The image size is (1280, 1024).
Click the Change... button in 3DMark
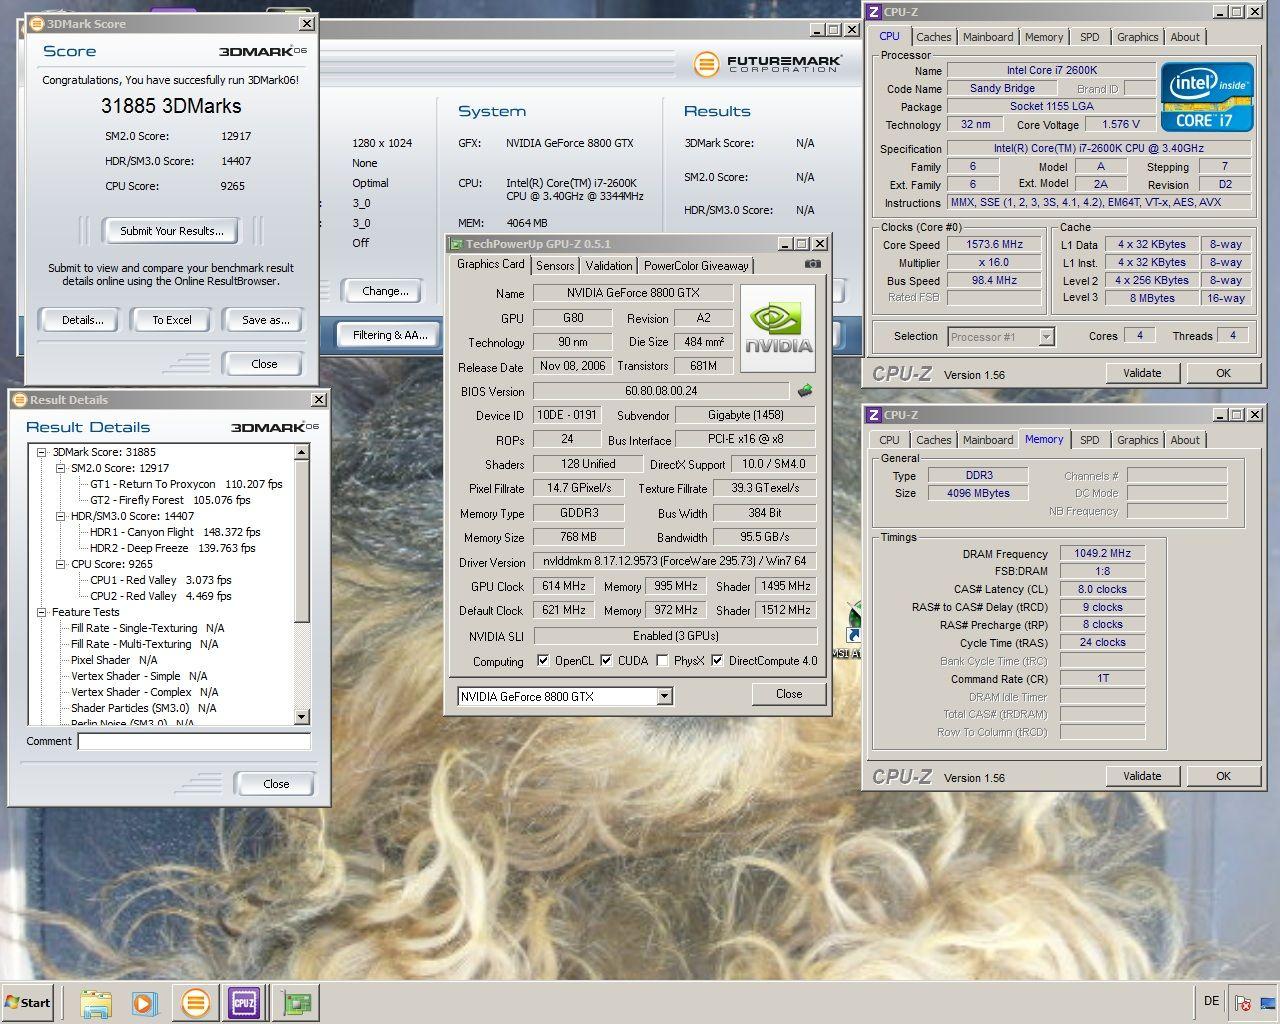coord(386,291)
